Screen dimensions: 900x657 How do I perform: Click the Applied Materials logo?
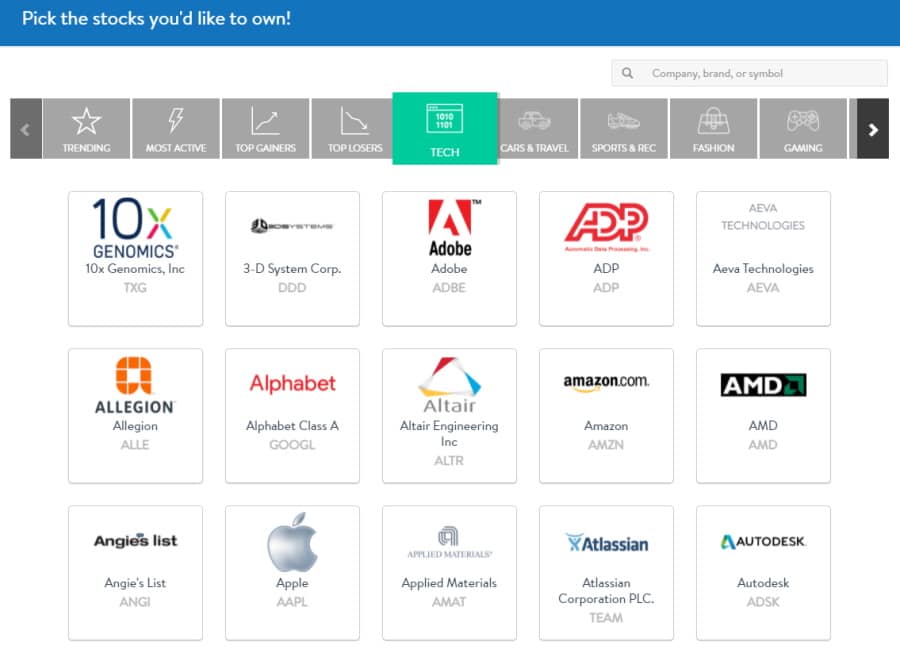[449, 542]
